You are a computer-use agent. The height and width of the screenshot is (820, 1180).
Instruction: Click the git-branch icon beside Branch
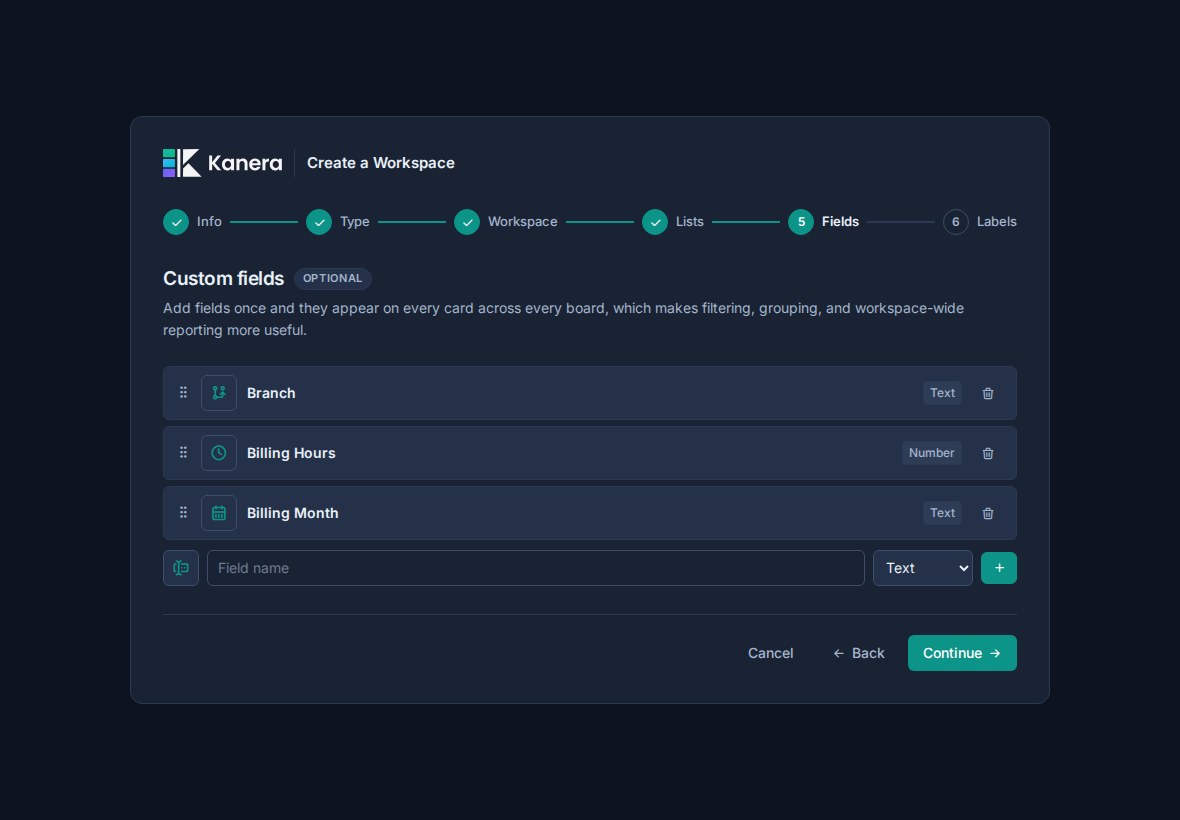(219, 393)
